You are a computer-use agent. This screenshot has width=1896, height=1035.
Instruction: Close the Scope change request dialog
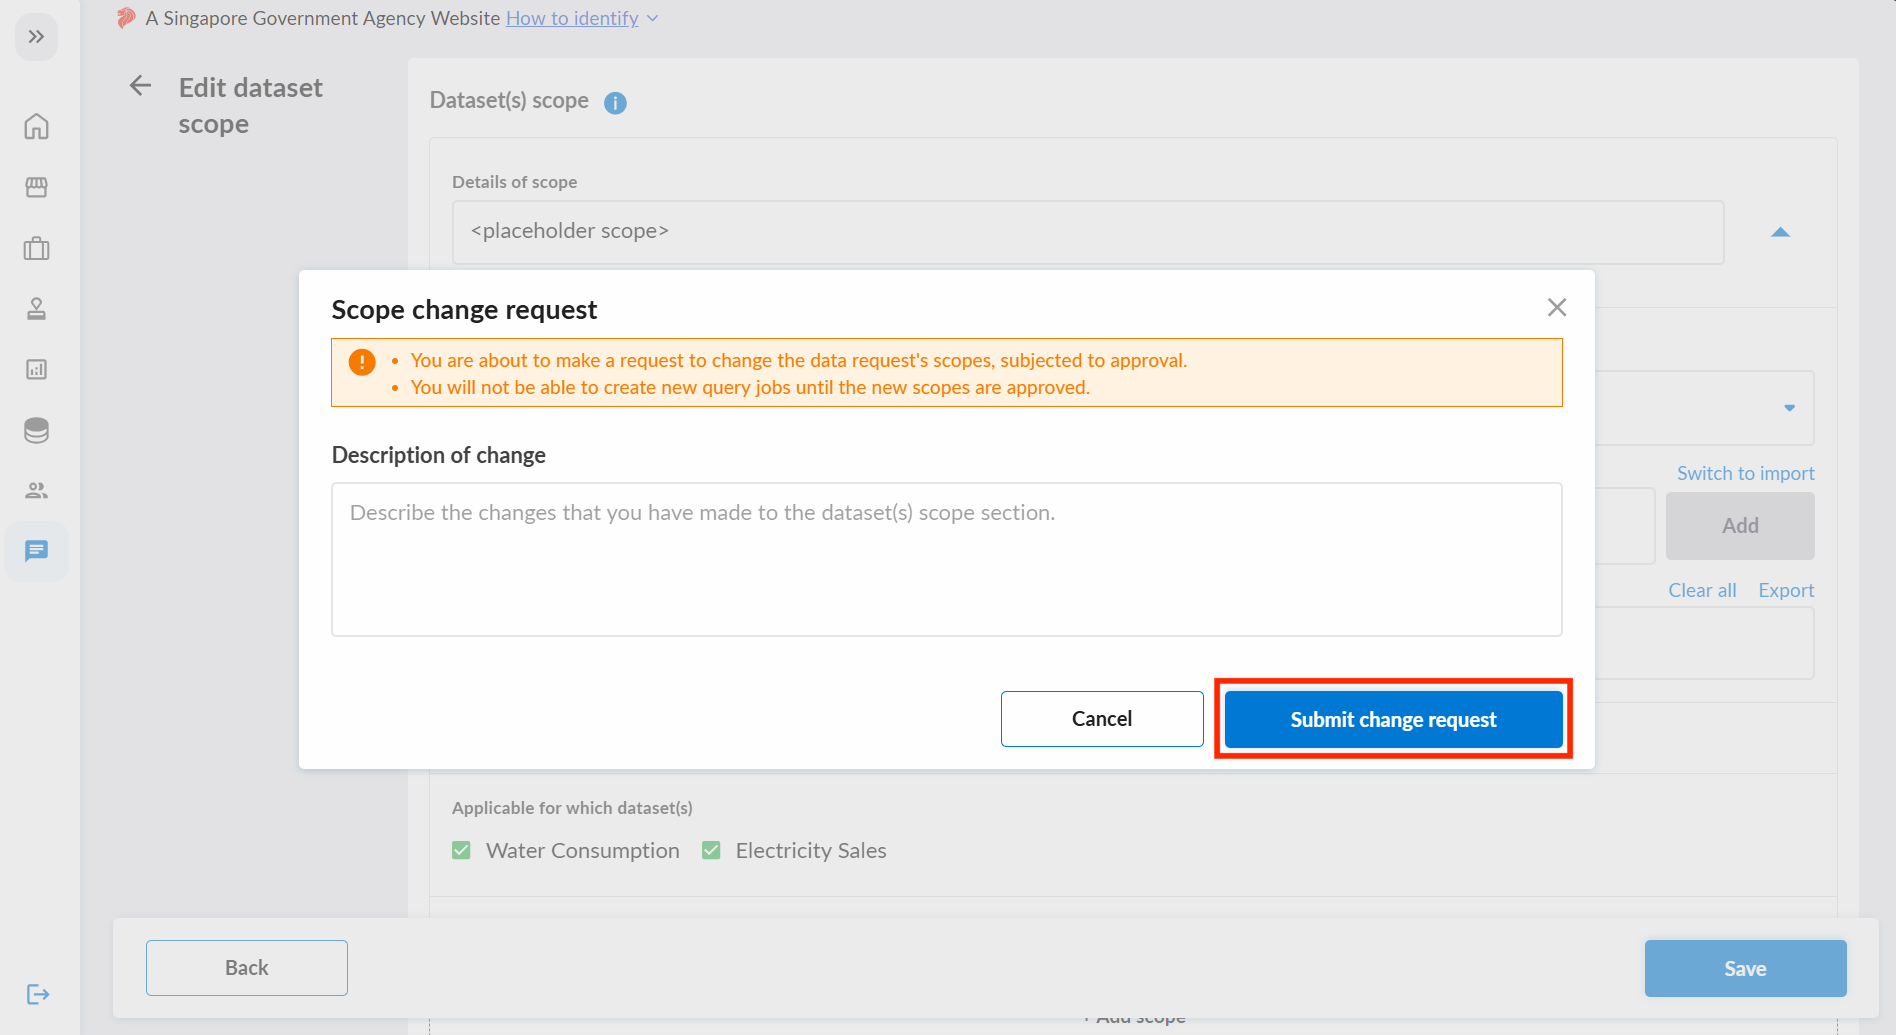pyautogui.click(x=1556, y=307)
